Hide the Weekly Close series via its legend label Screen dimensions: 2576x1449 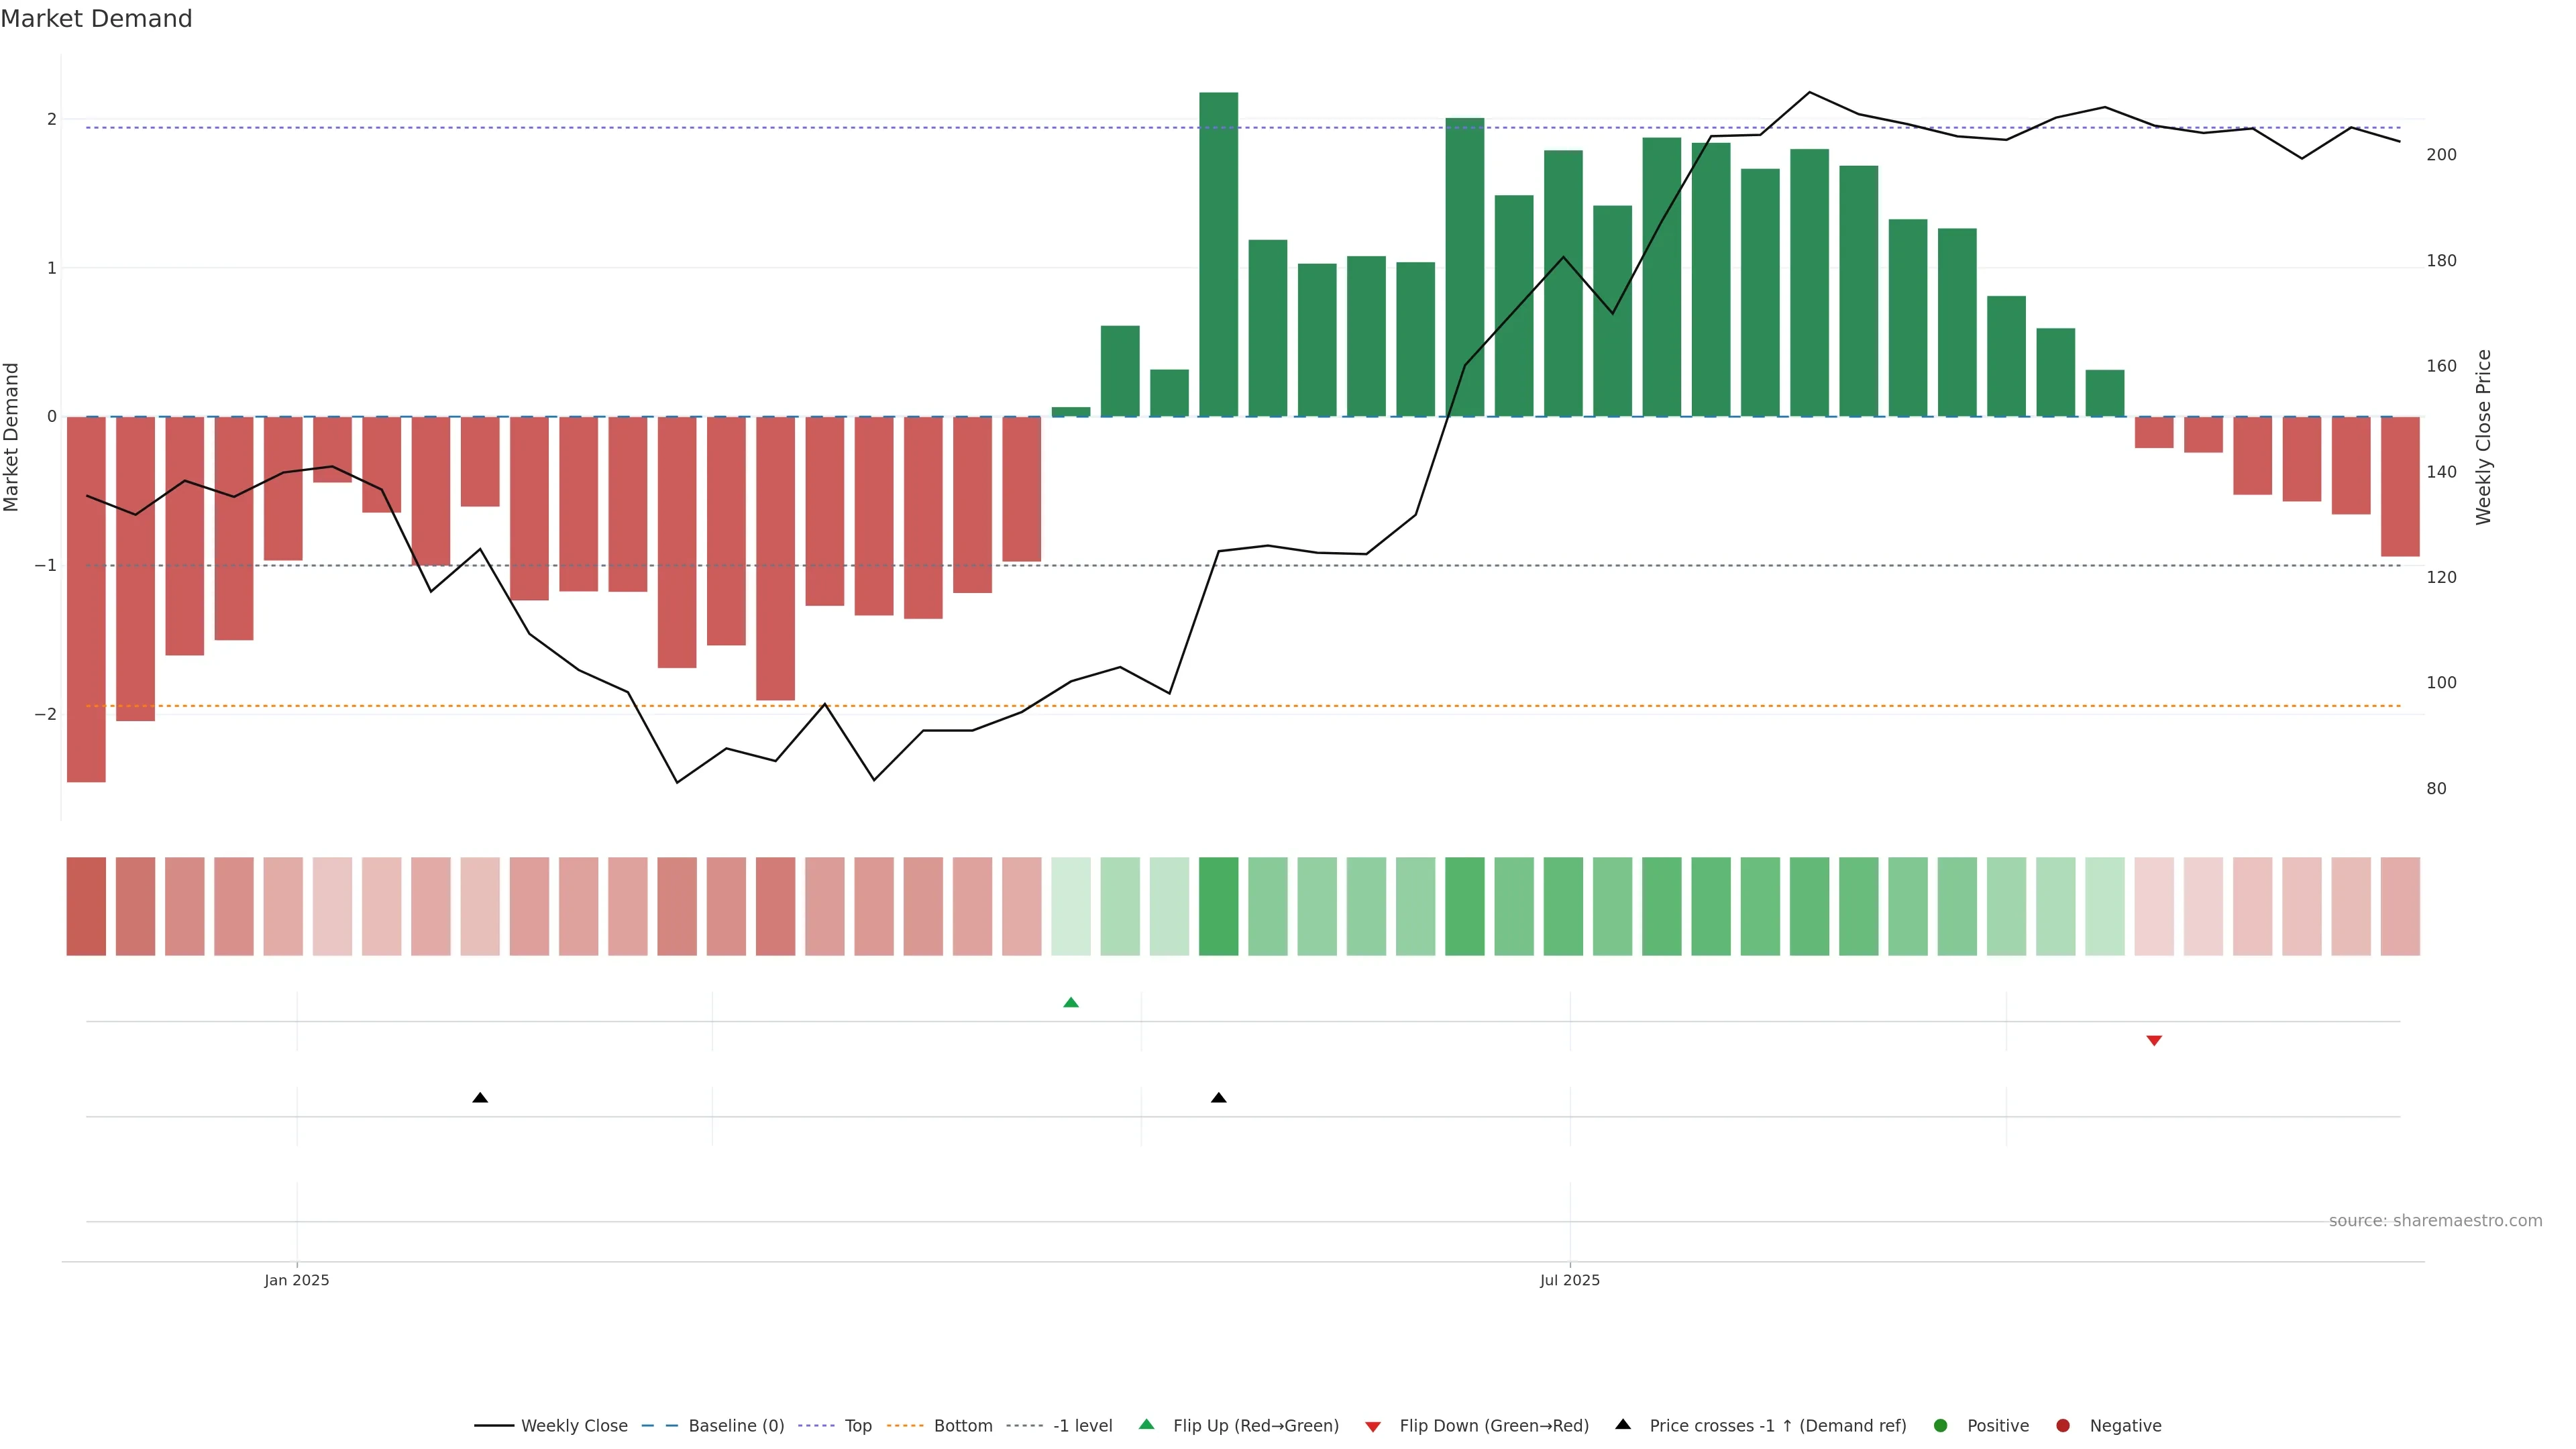click(x=574, y=1425)
